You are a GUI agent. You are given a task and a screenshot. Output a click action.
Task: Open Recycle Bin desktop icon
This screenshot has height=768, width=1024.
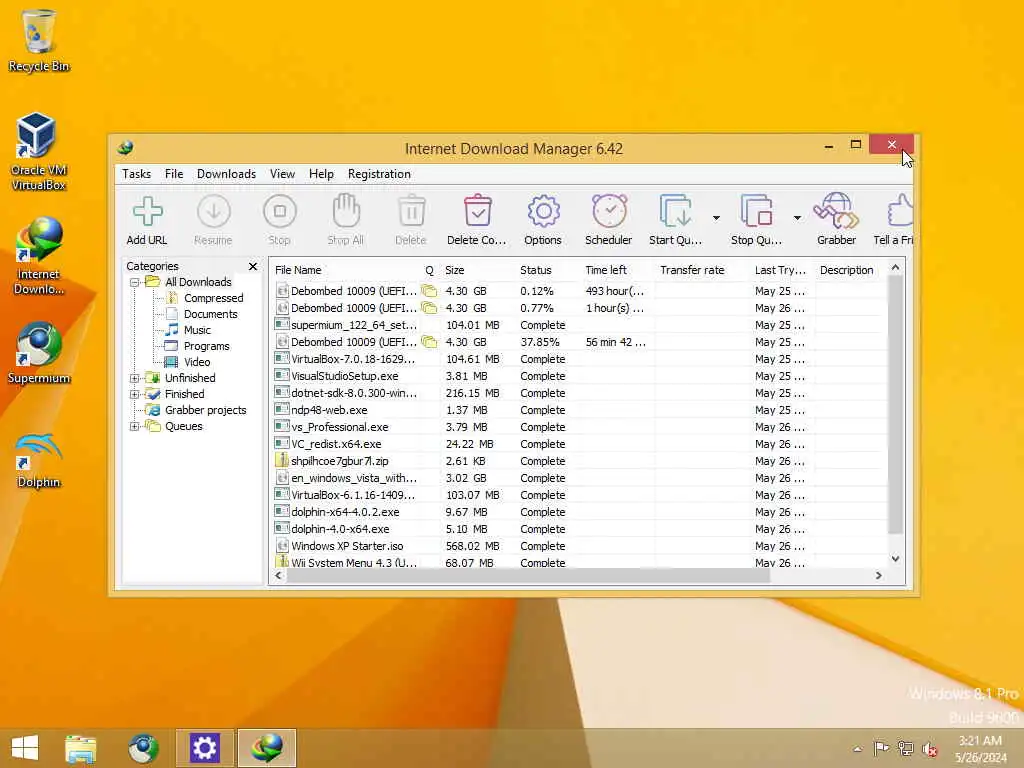[x=39, y=40]
